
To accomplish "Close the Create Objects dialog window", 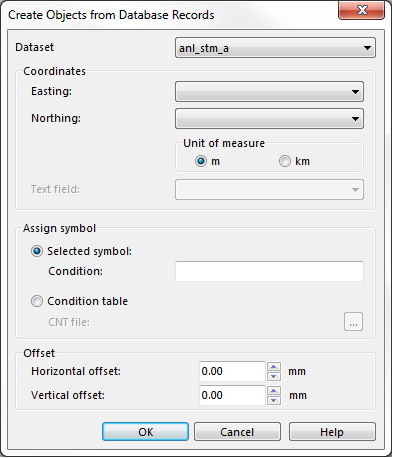I will [x=362, y=10].
